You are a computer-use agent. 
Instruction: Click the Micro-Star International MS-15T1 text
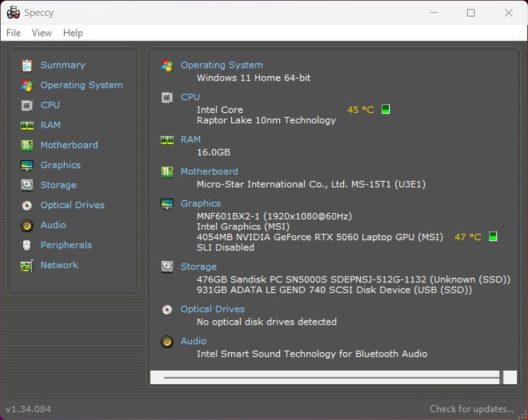(311, 184)
